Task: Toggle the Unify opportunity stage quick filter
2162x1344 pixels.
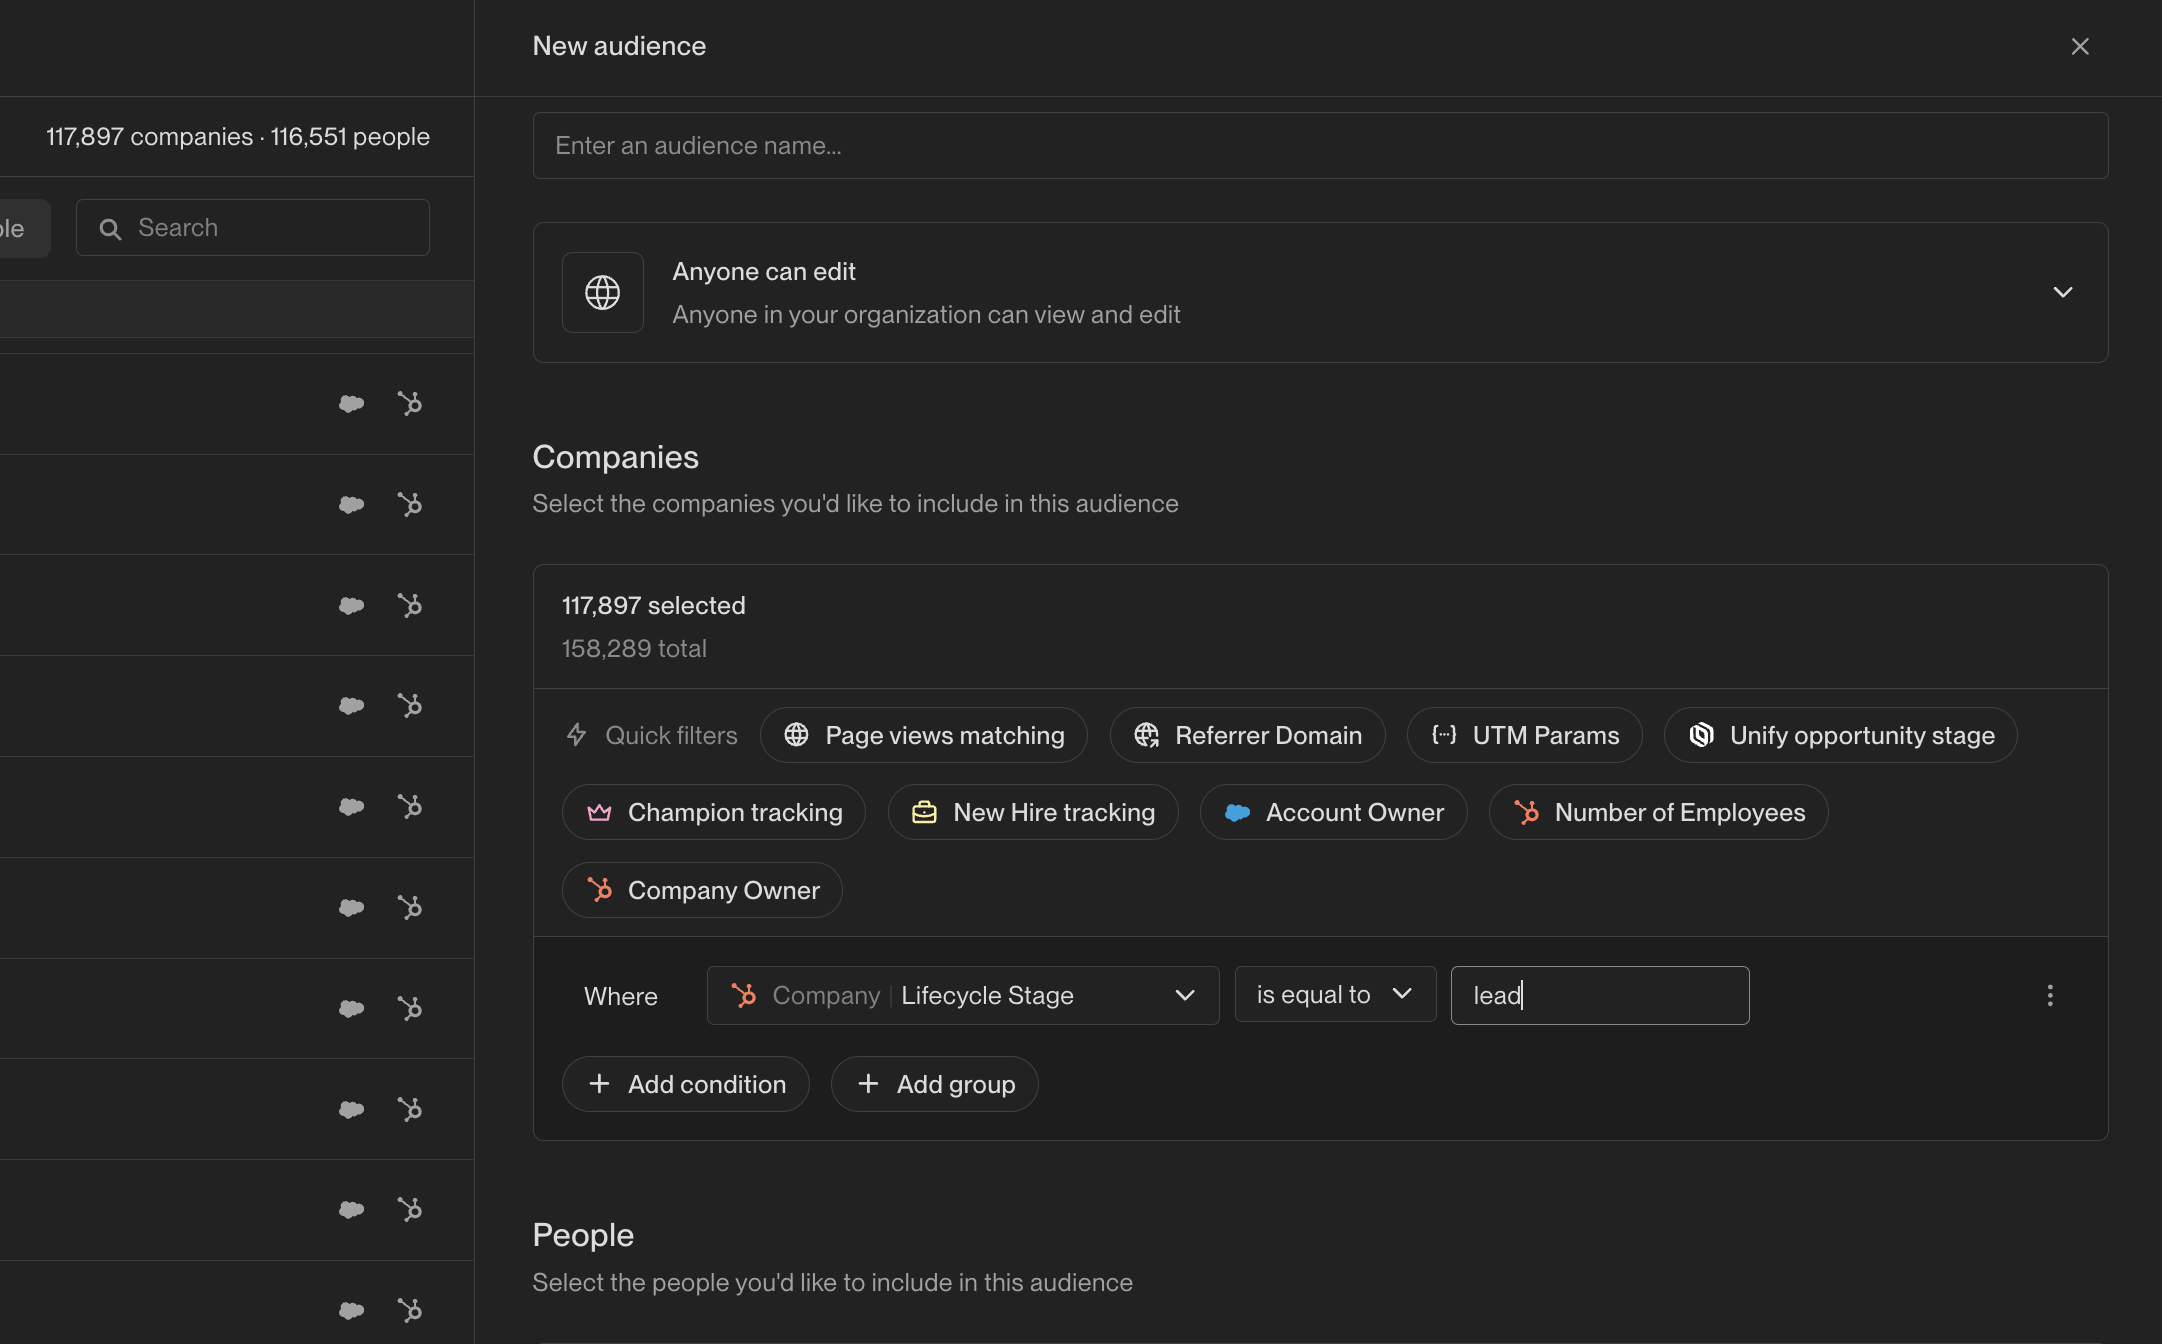Action: pyautogui.click(x=1839, y=735)
